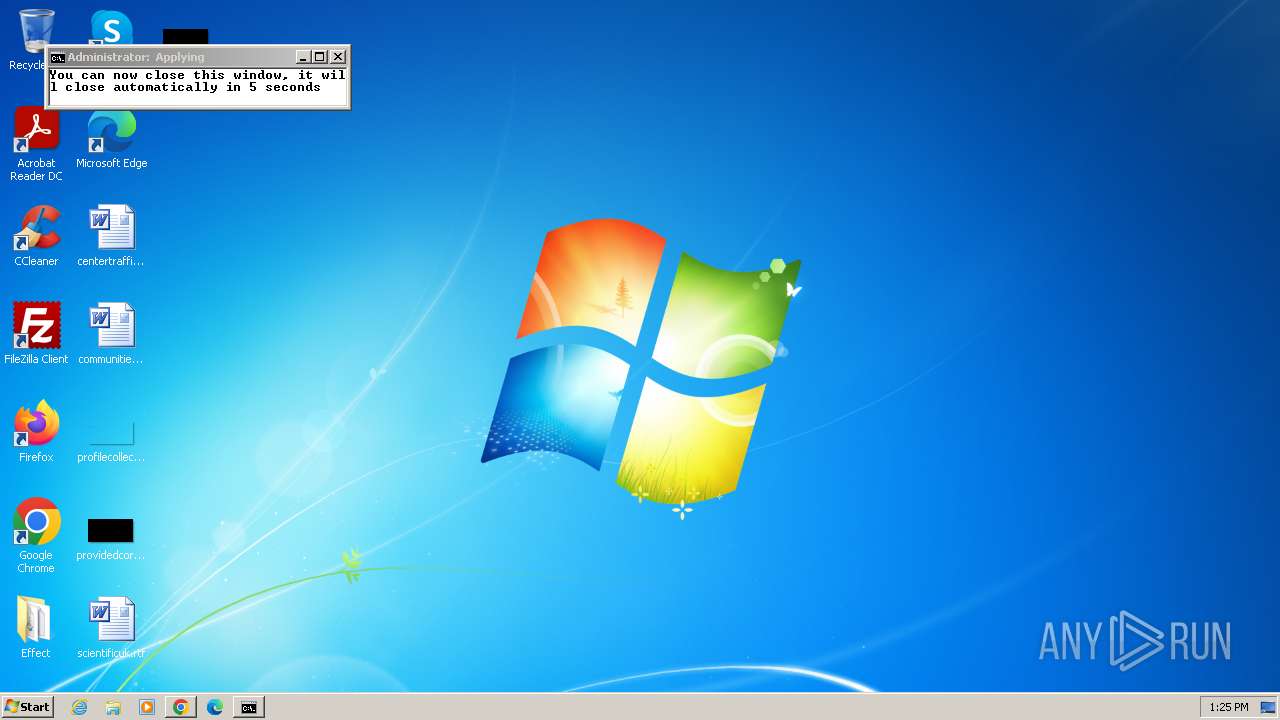
Task: Open the Effect folder
Action: (x=36, y=628)
